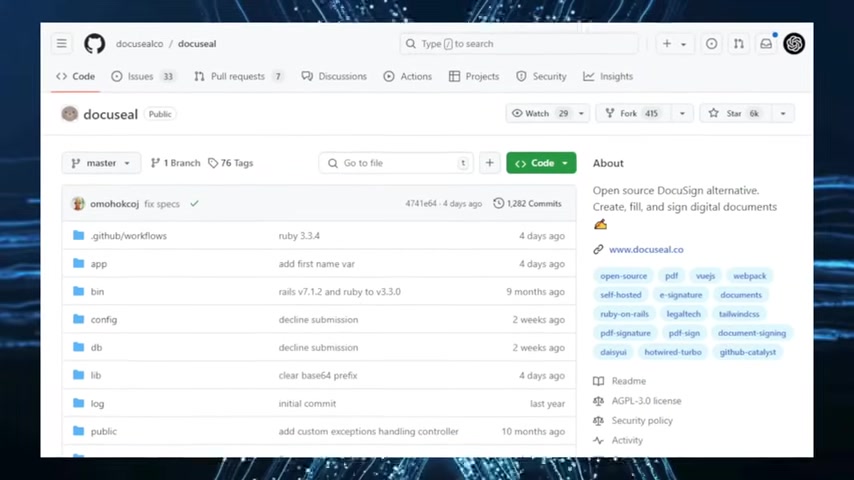Open commit hash 4741e64
The width and height of the screenshot is (854, 480).
(x=421, y=204)
